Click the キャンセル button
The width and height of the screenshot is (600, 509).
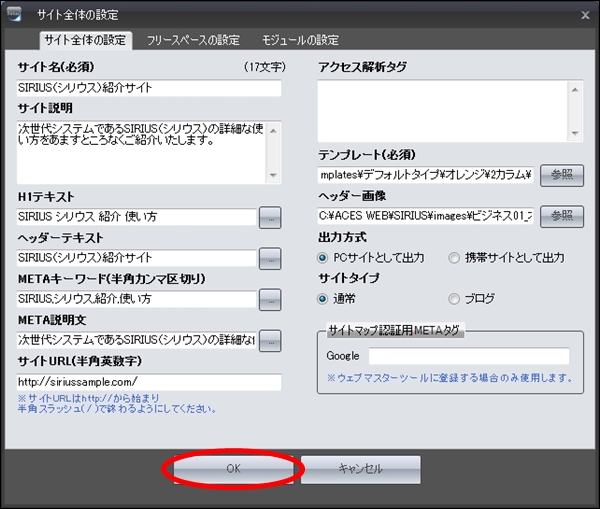coord(360,469)
